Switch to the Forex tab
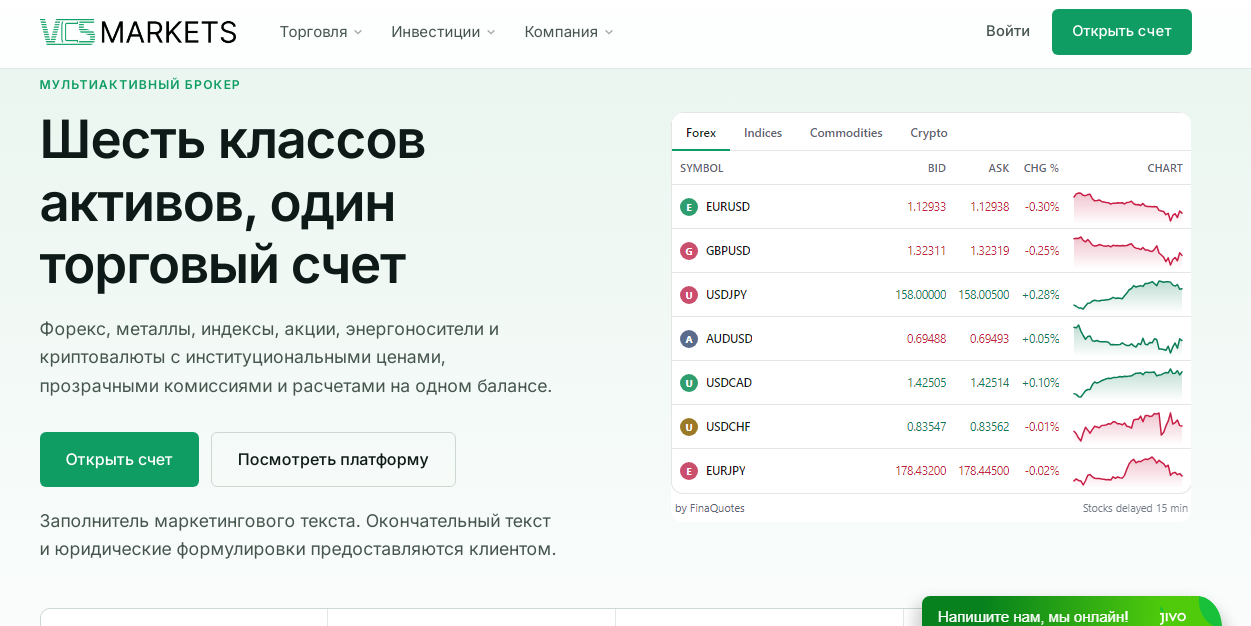This screenshot has width=1251, height=626. 701,133
